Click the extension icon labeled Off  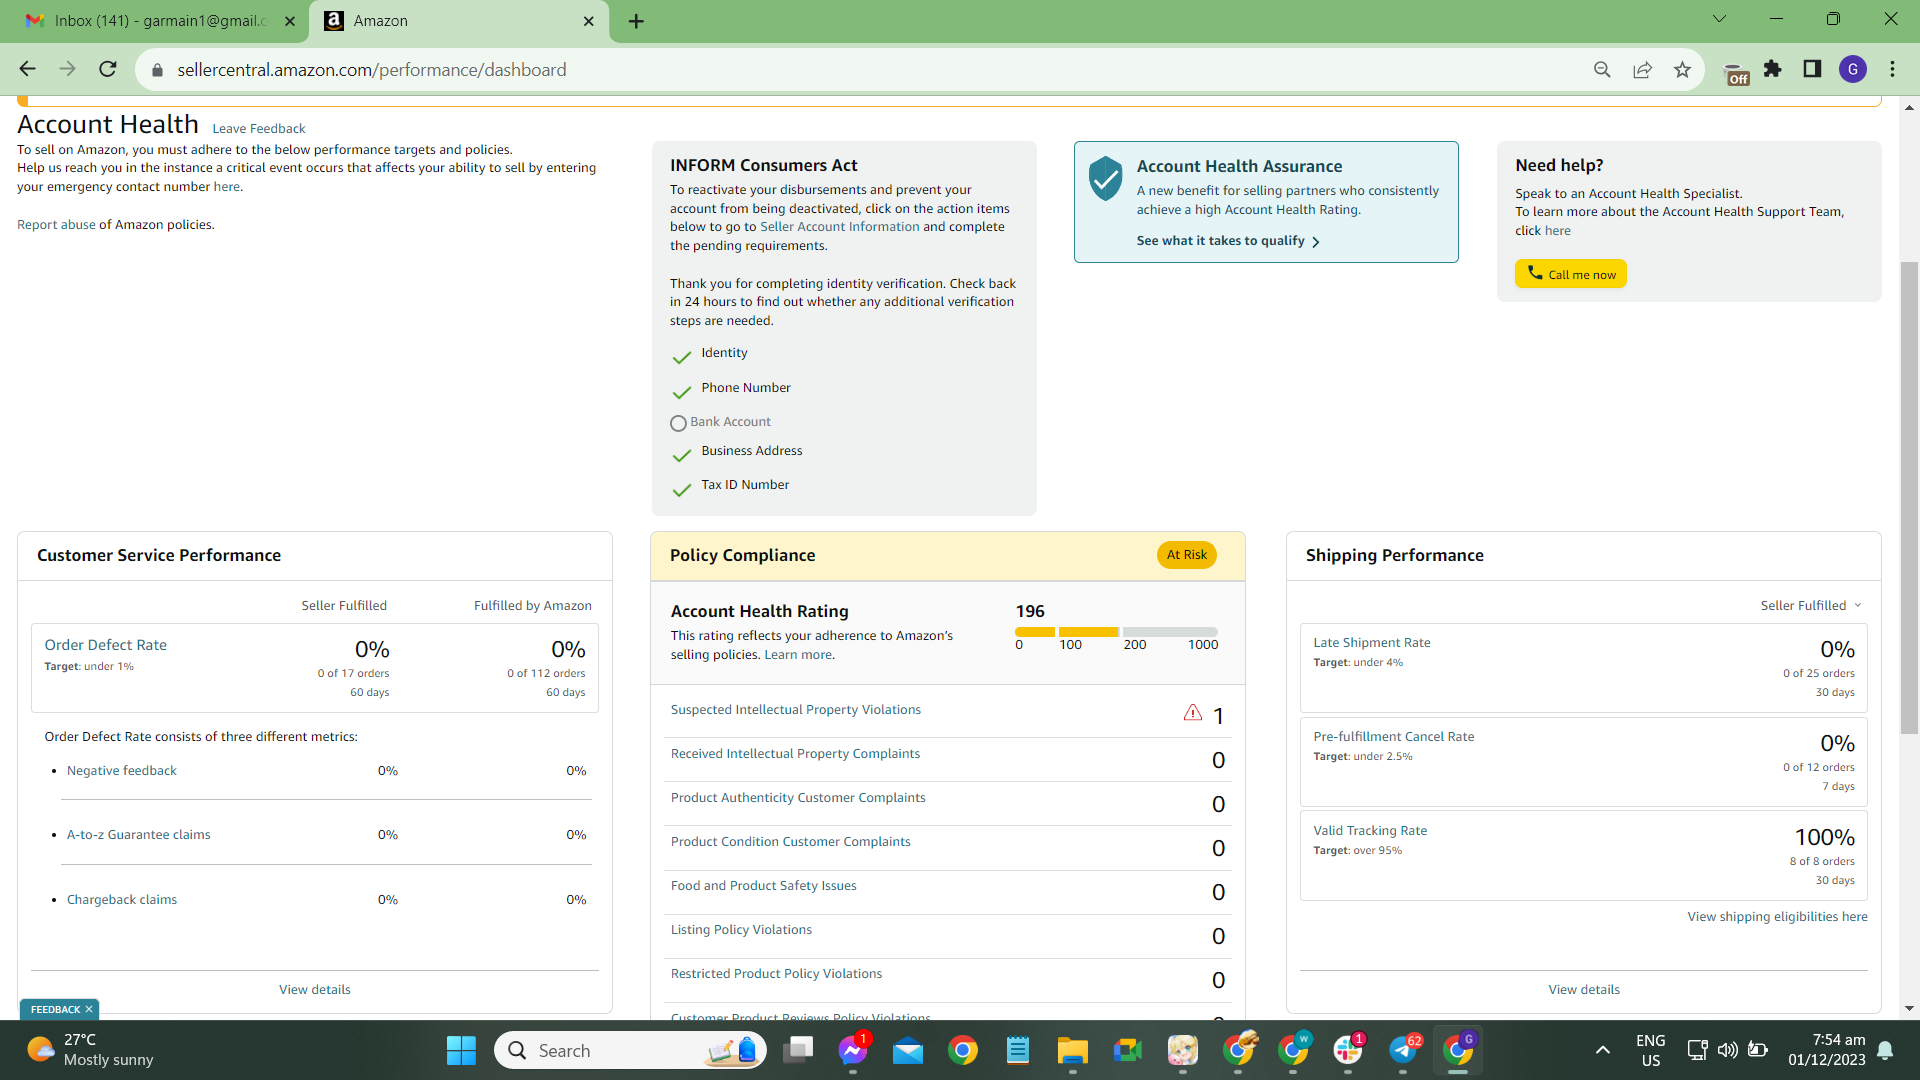pos(1736,72)
